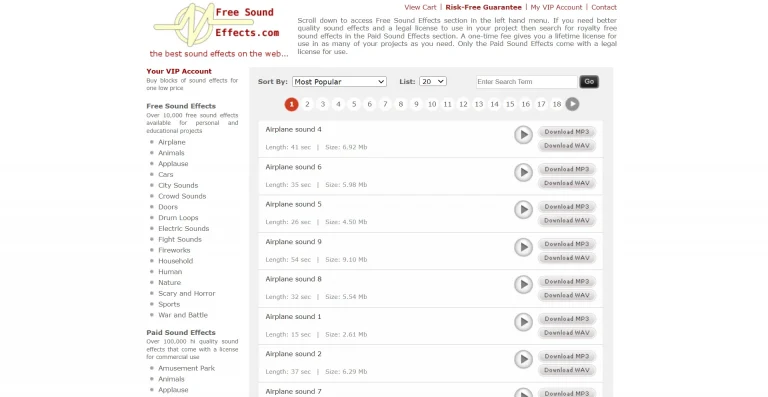This screenshot has height=397, width=768.
Task: Open War and Battle category
Action: 183,315
